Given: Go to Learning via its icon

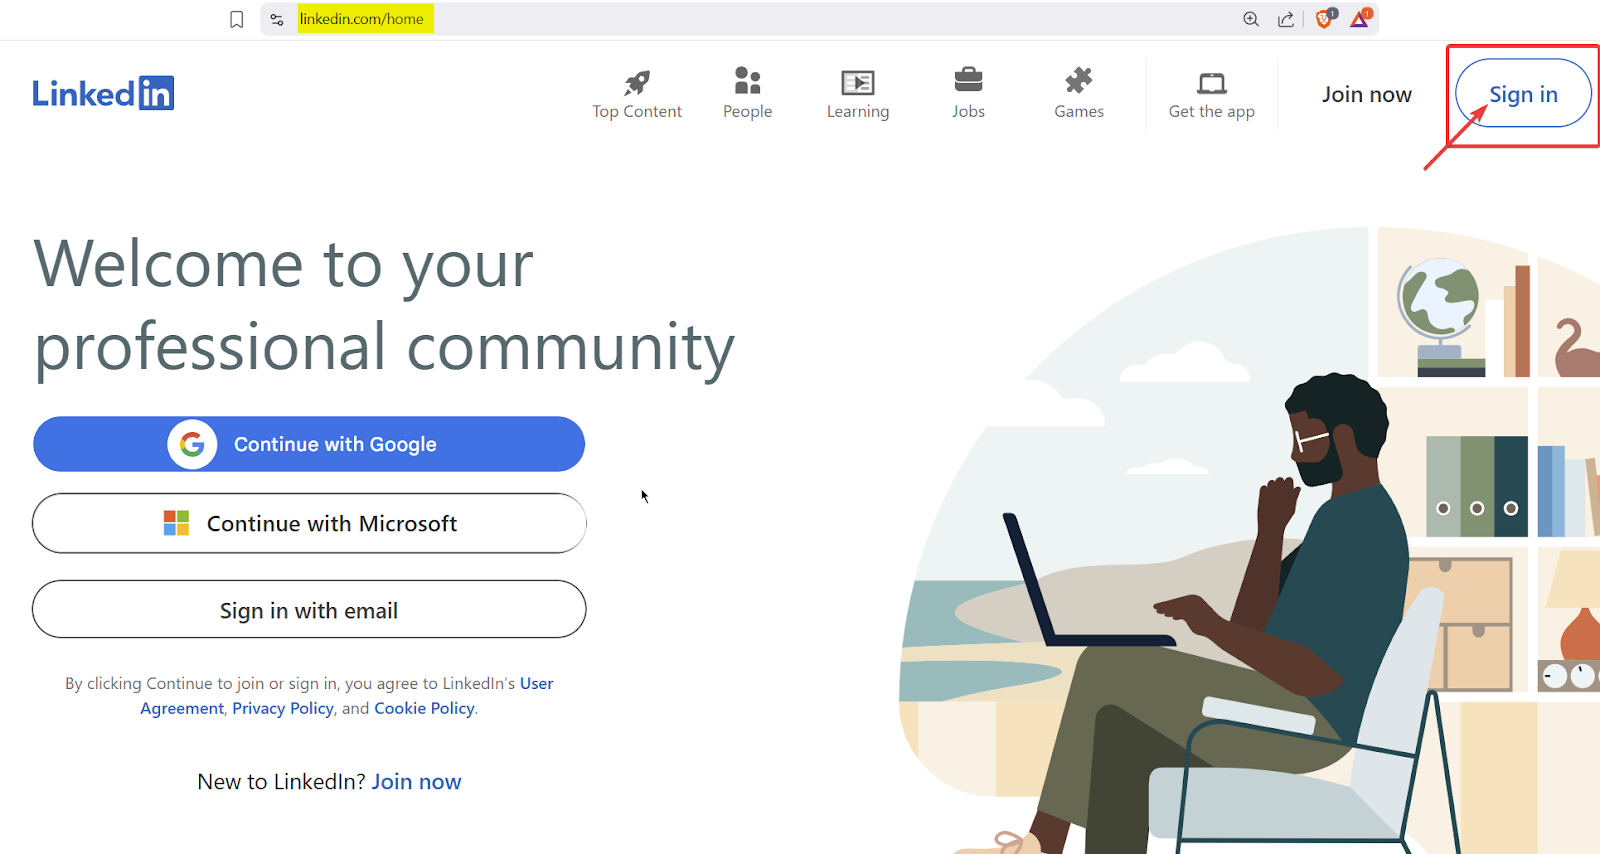Looking at the screenshot, I should (x=857, y=82).
